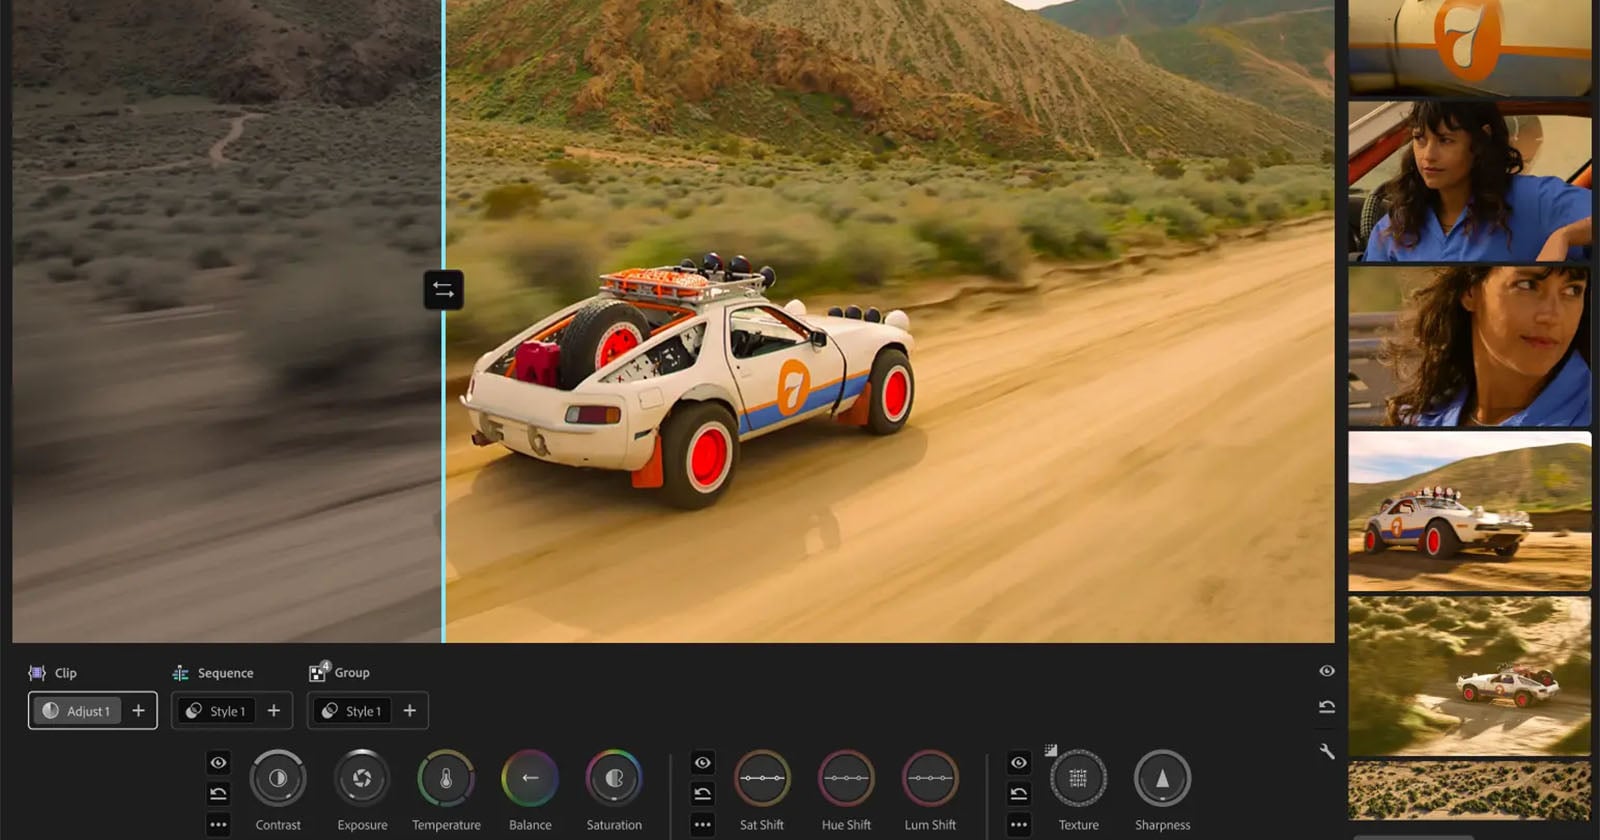Open the Temperature control

point(446,778)
